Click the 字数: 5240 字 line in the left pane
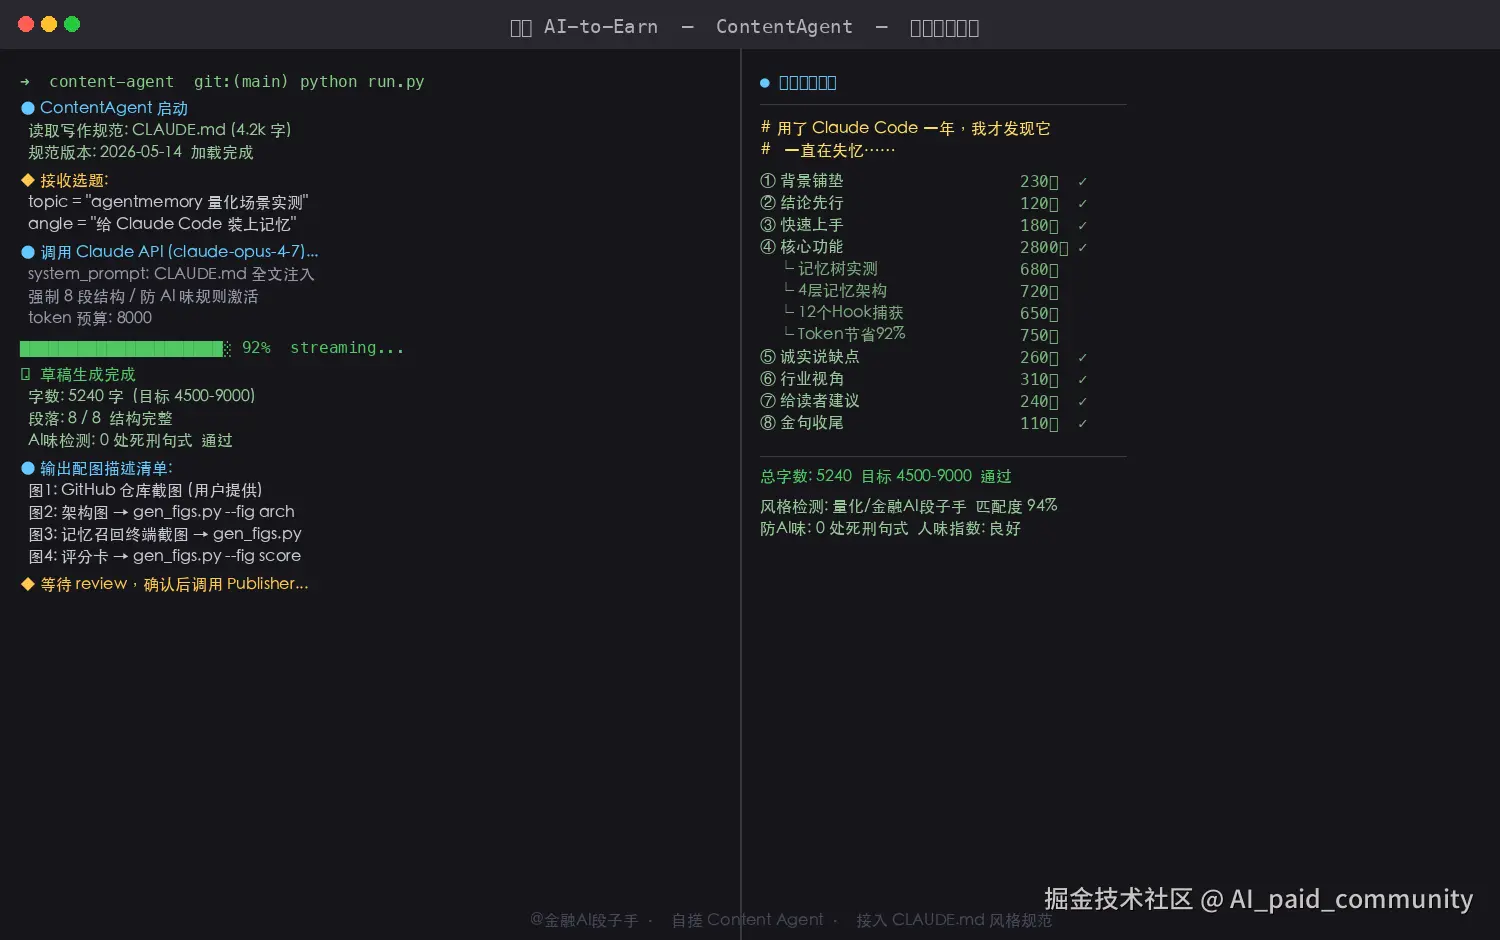Image resolution: width=1500 pixels, height=940 pixels. tap(142, 396)
